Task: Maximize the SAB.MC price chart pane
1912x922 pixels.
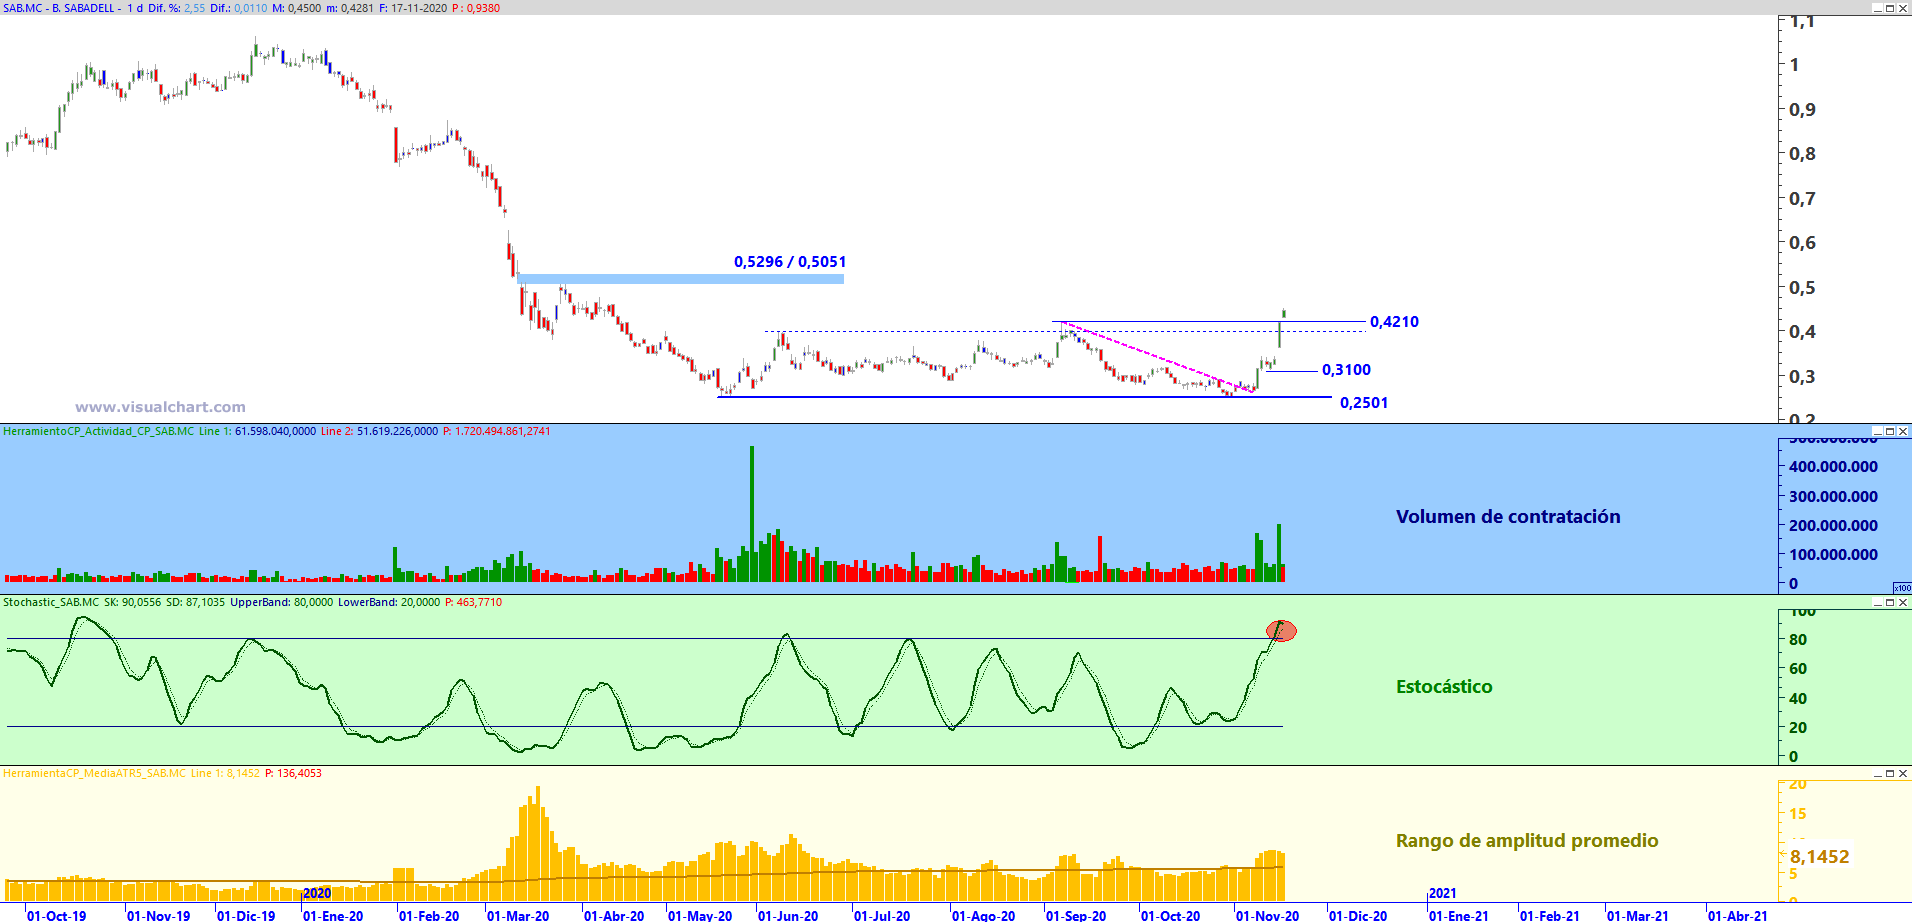Action: point(1890,8)
